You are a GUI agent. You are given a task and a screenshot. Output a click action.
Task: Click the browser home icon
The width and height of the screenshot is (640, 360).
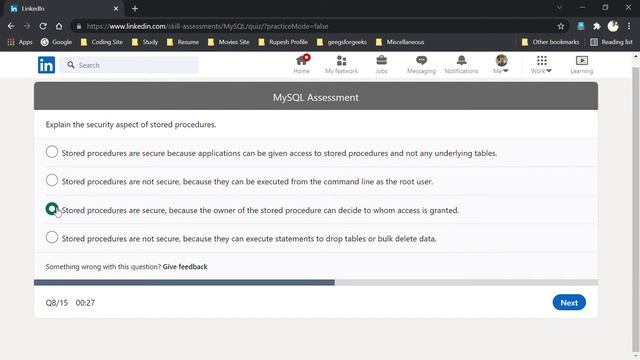[59, 26]
